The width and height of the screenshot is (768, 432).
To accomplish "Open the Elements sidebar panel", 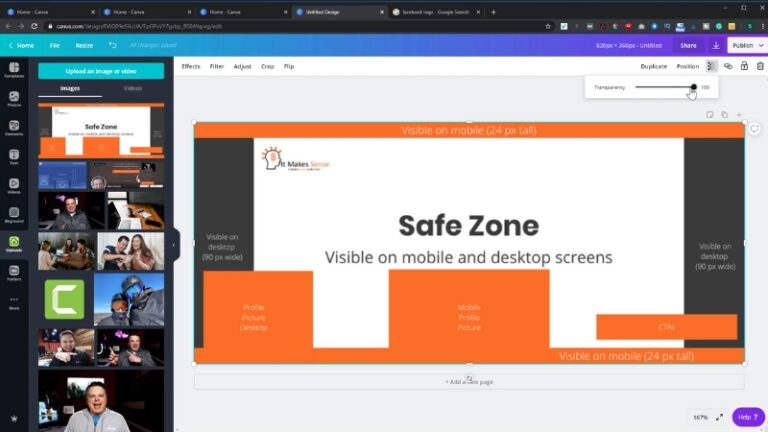I will click(14, 128).
